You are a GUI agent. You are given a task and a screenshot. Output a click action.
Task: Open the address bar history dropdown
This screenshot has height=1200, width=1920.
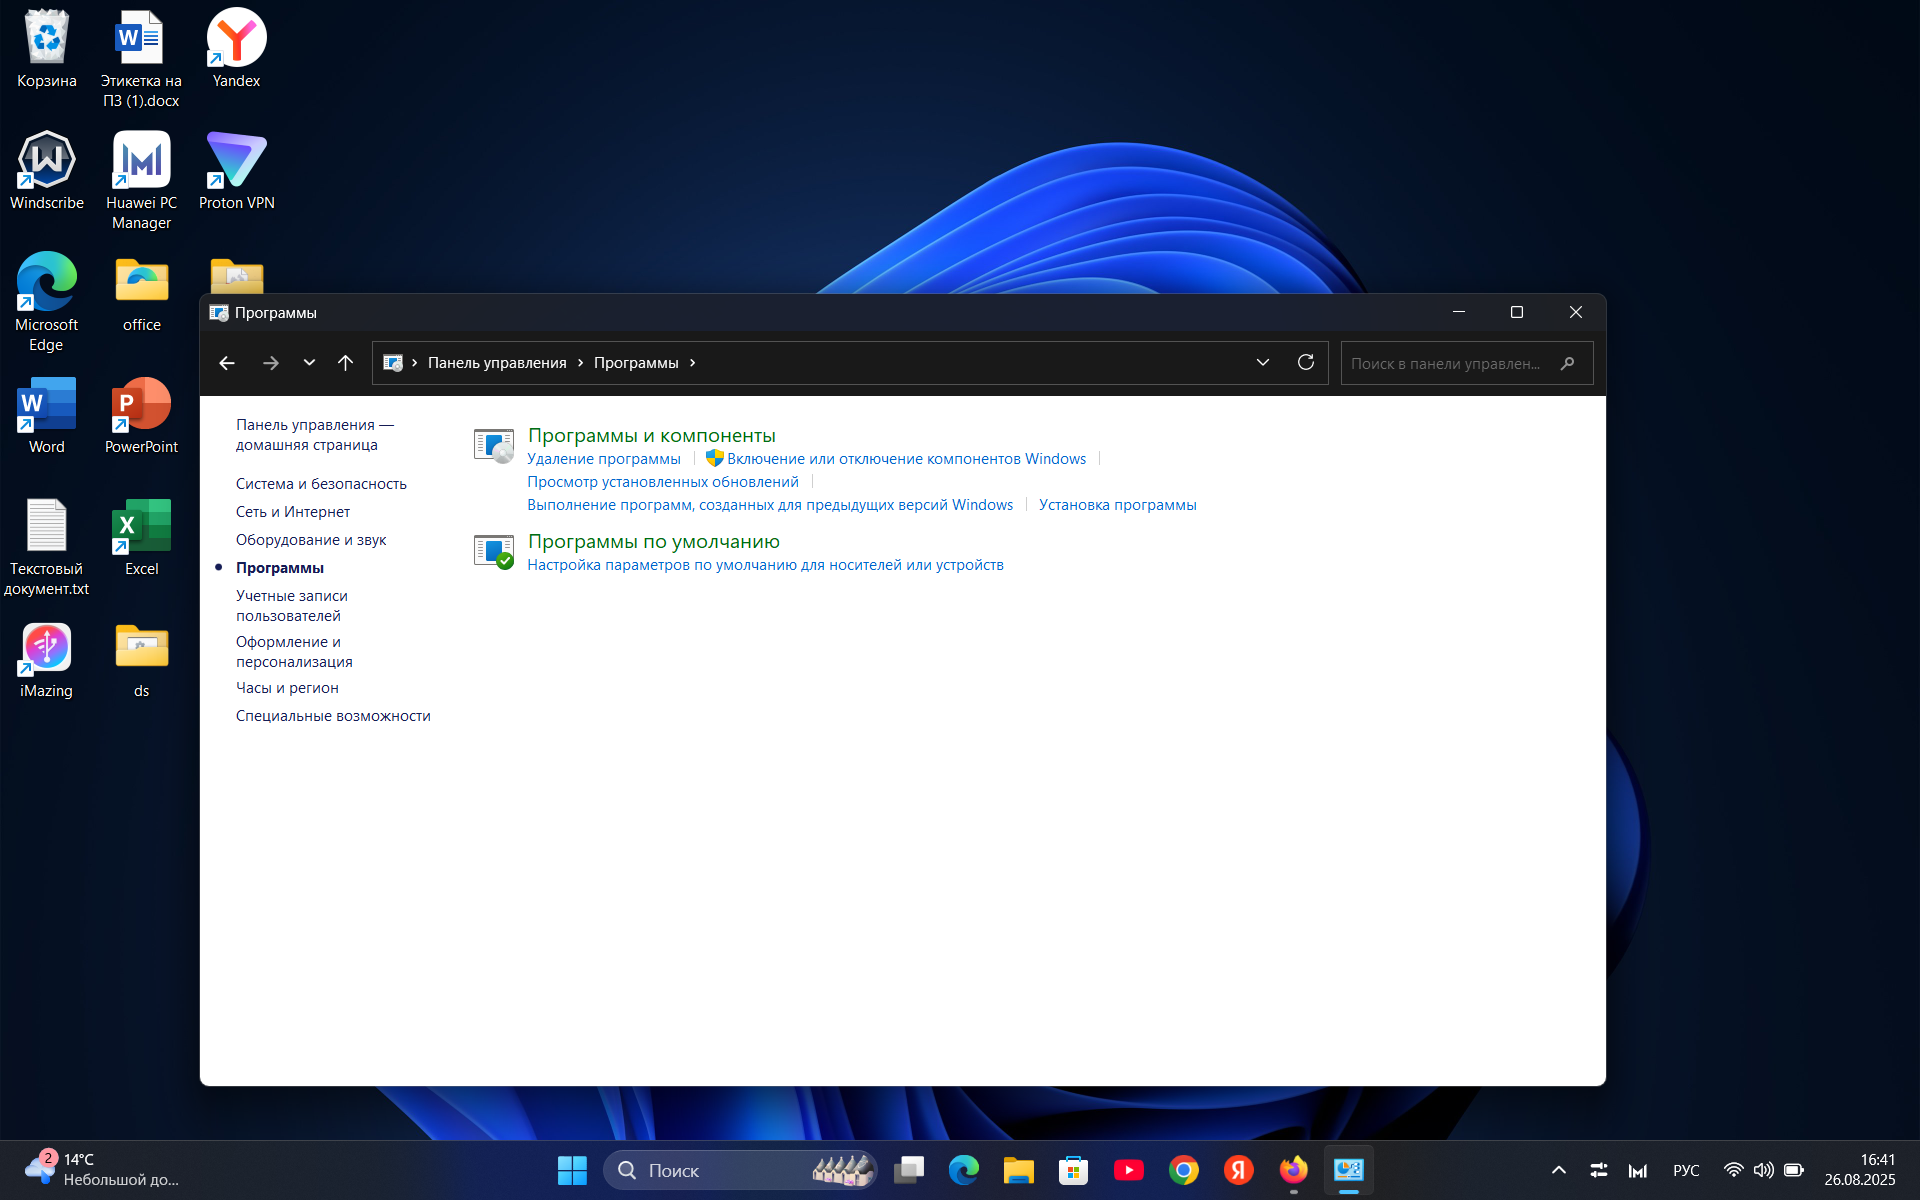click(x=1262, y=363)
